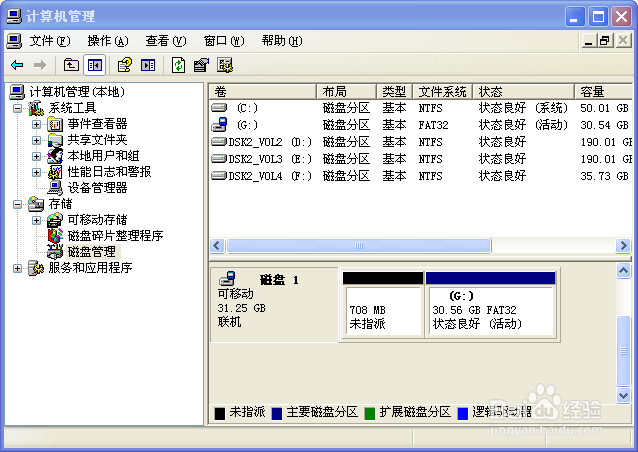Expand the 本地用户和组 node
This screenshot has width=638, height=452.
(x=36, y=156)
